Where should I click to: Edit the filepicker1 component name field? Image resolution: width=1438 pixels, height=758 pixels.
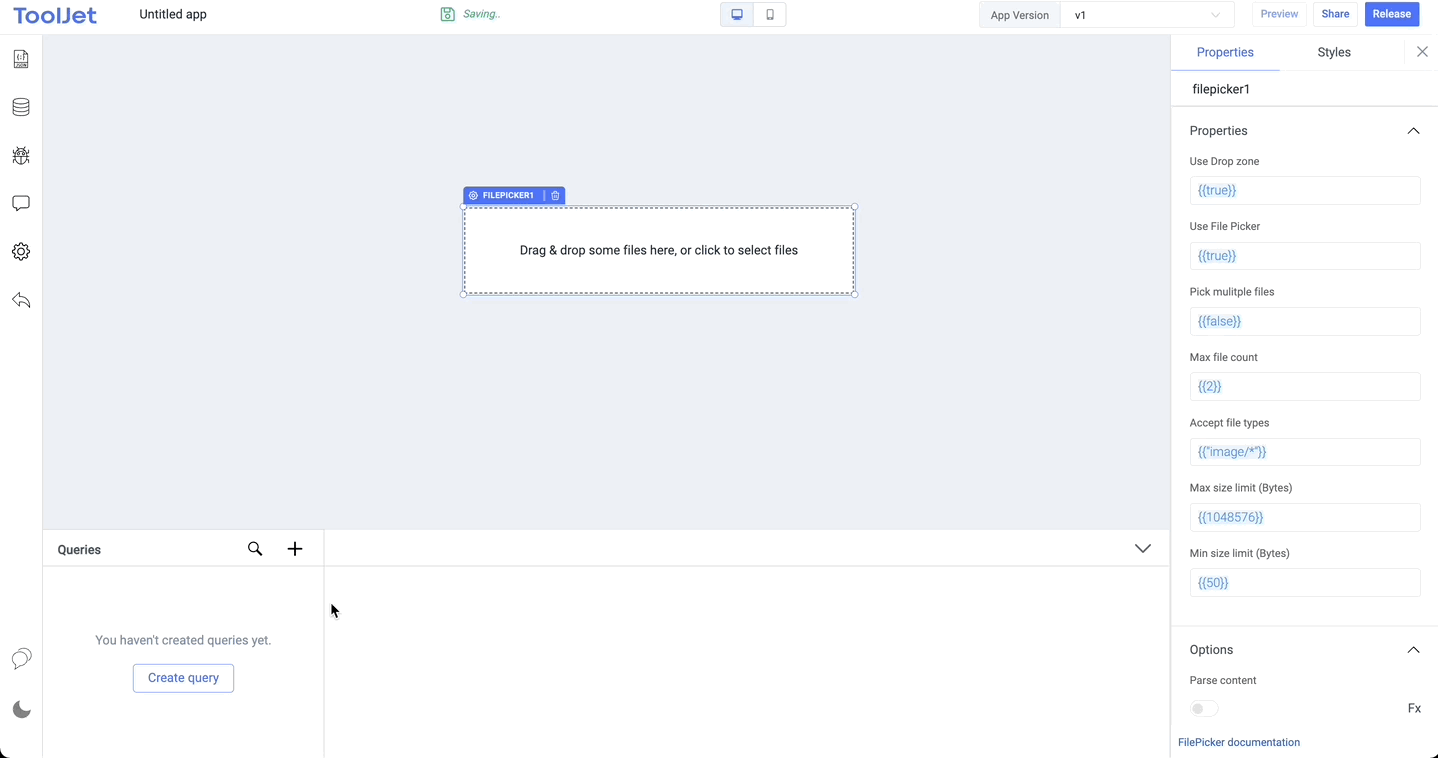click(x=1305, y=89)
